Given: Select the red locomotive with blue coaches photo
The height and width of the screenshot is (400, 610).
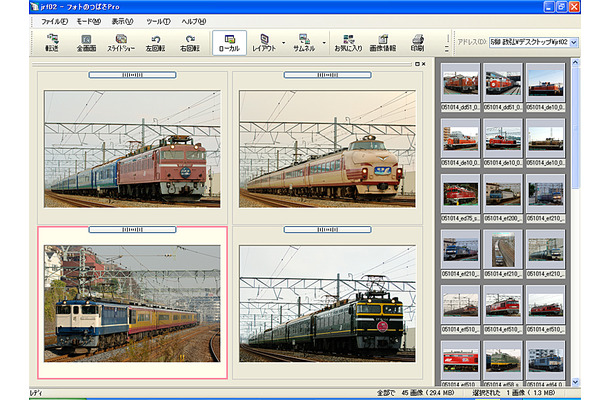Looking at the screenshot, I should click(132, 149).
